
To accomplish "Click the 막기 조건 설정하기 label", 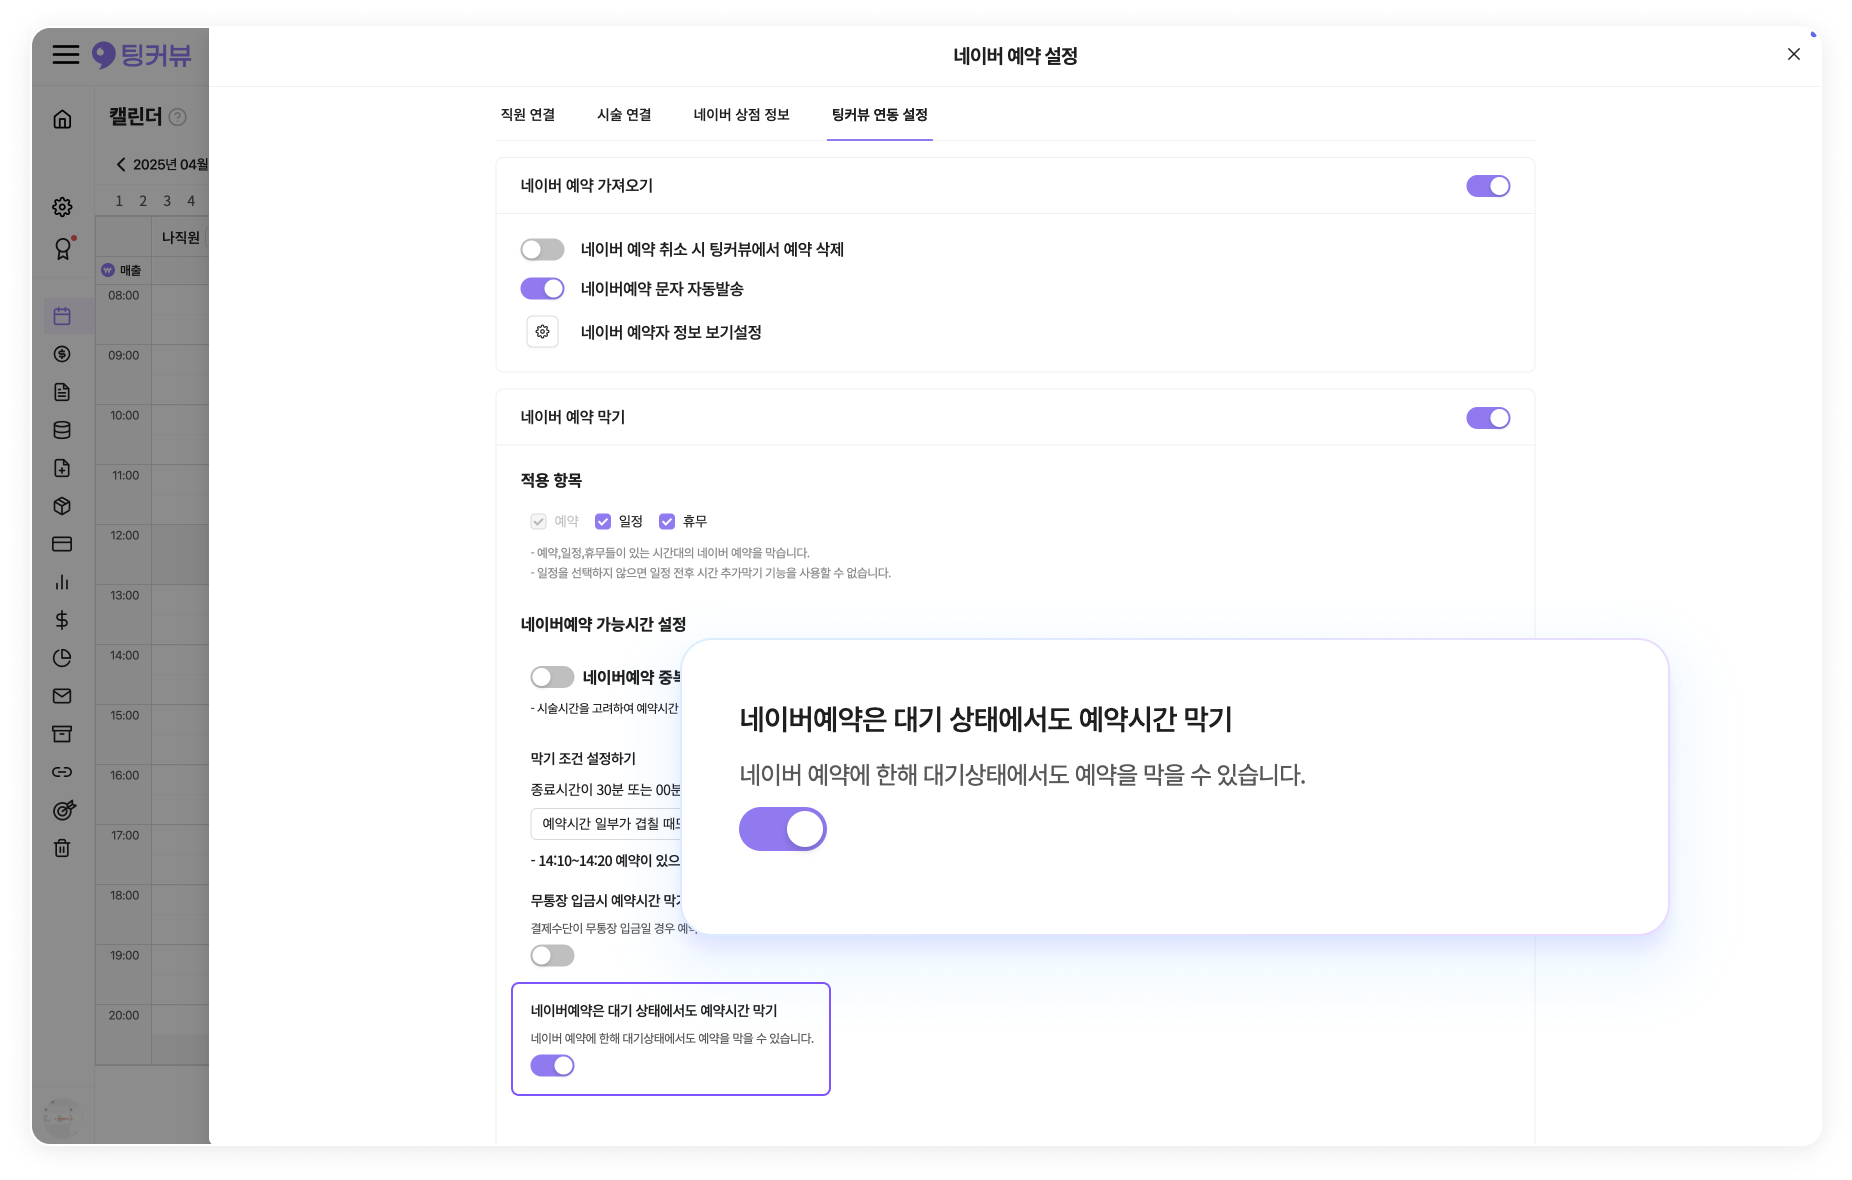I will click(583, 758).
